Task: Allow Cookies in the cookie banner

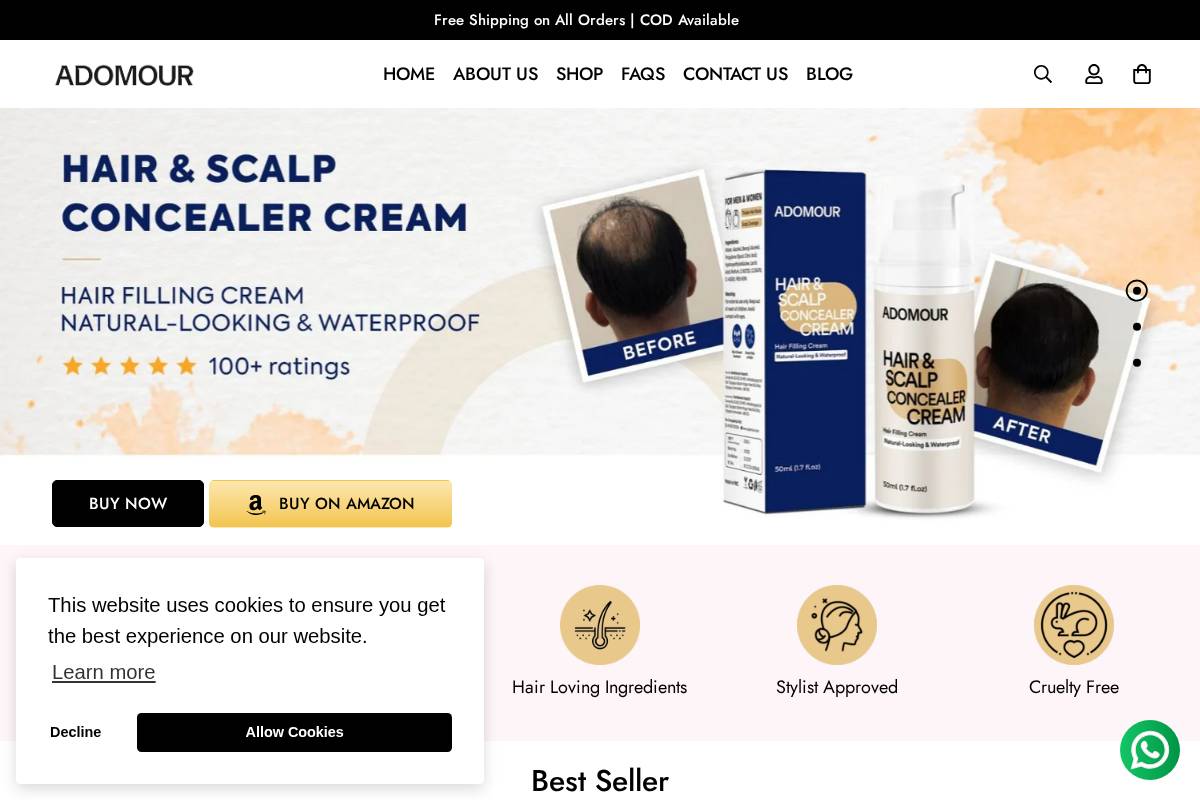Action: (294, 732)
